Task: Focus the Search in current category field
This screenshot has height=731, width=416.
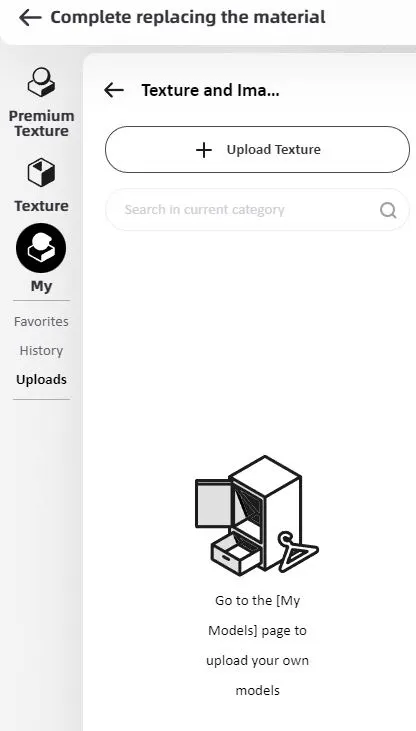Action: pyautogui.click(x=257, y=210)
